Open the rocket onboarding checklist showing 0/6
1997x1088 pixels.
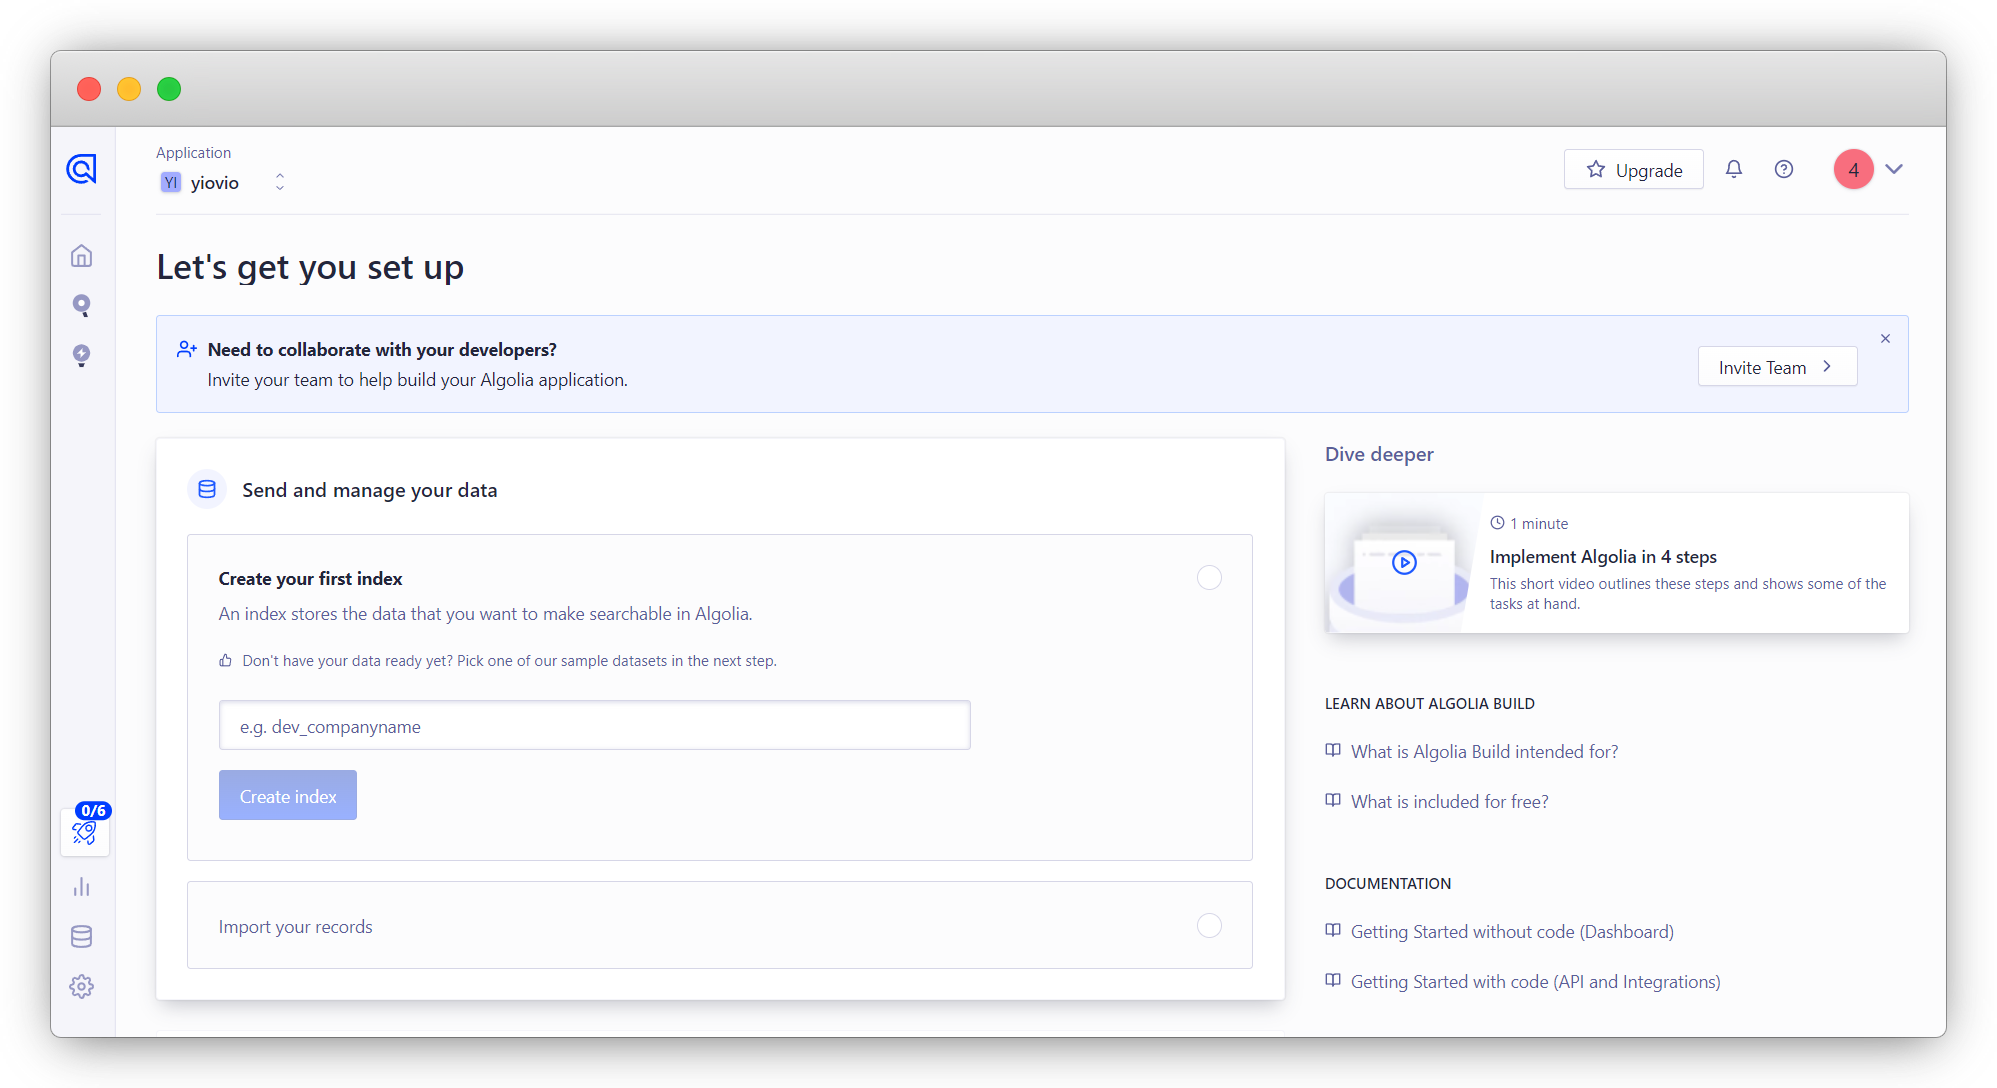[84, 831]
